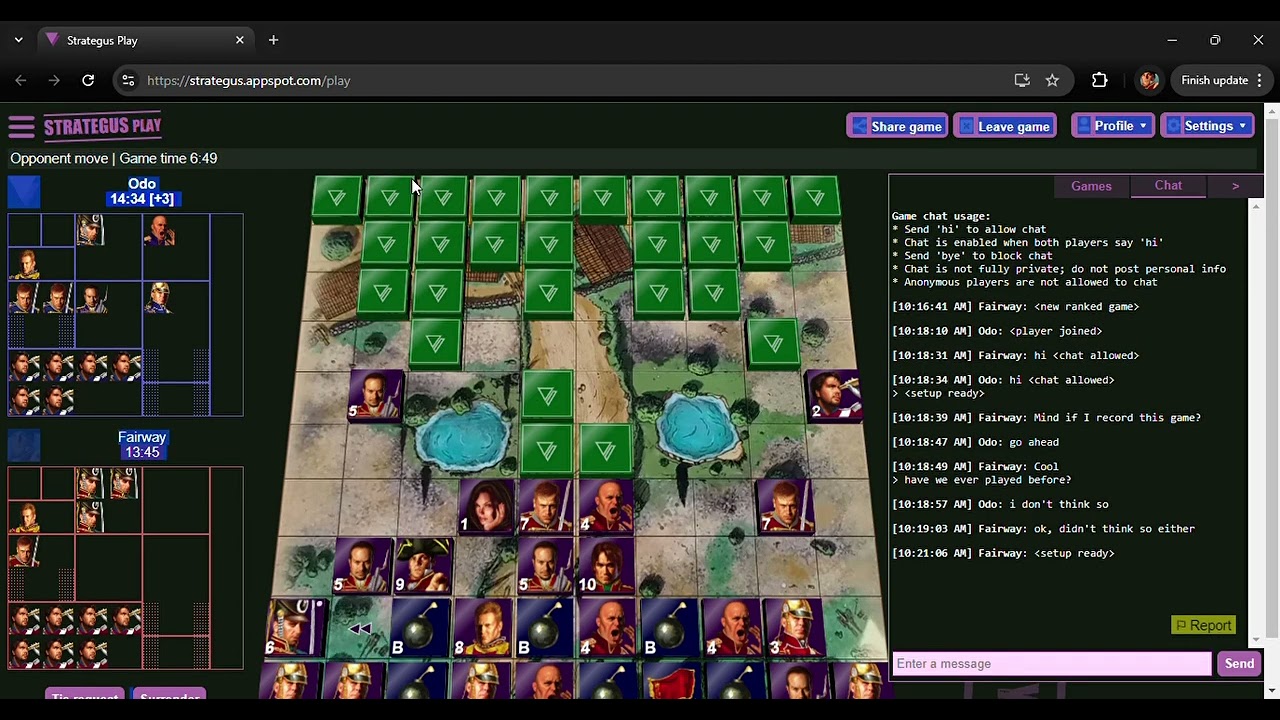
Task: Open a new browser tab
Action: tap(273, 40)
